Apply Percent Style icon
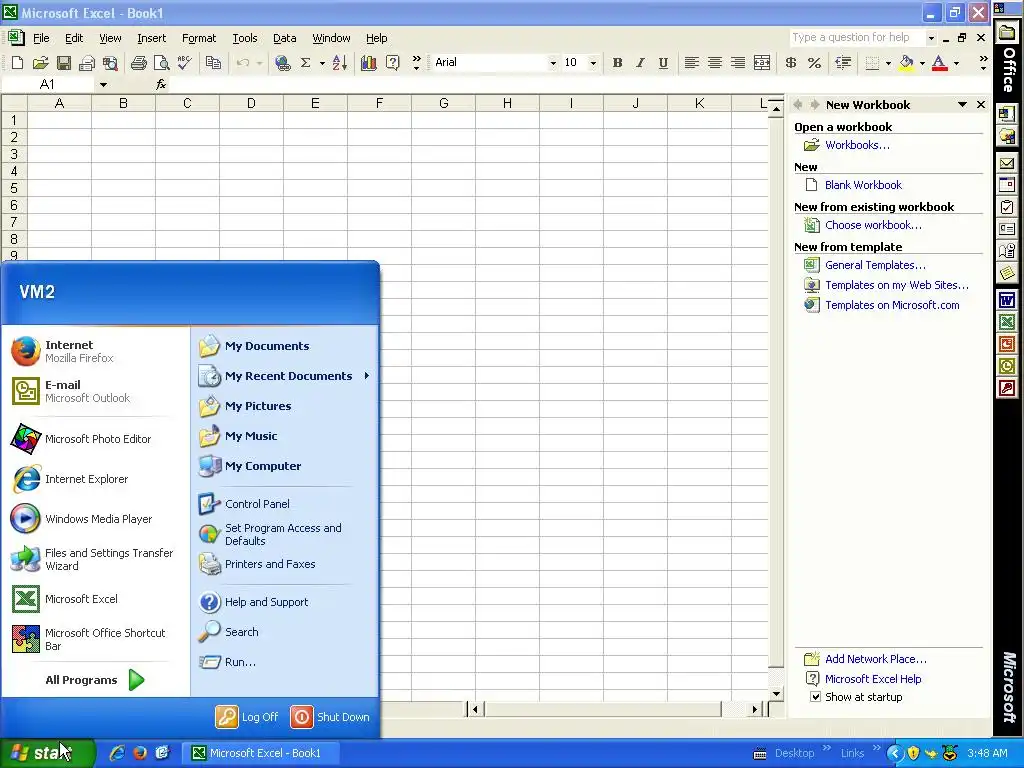The height and width of the screenshot is (768, 1024). pos(814,63)
